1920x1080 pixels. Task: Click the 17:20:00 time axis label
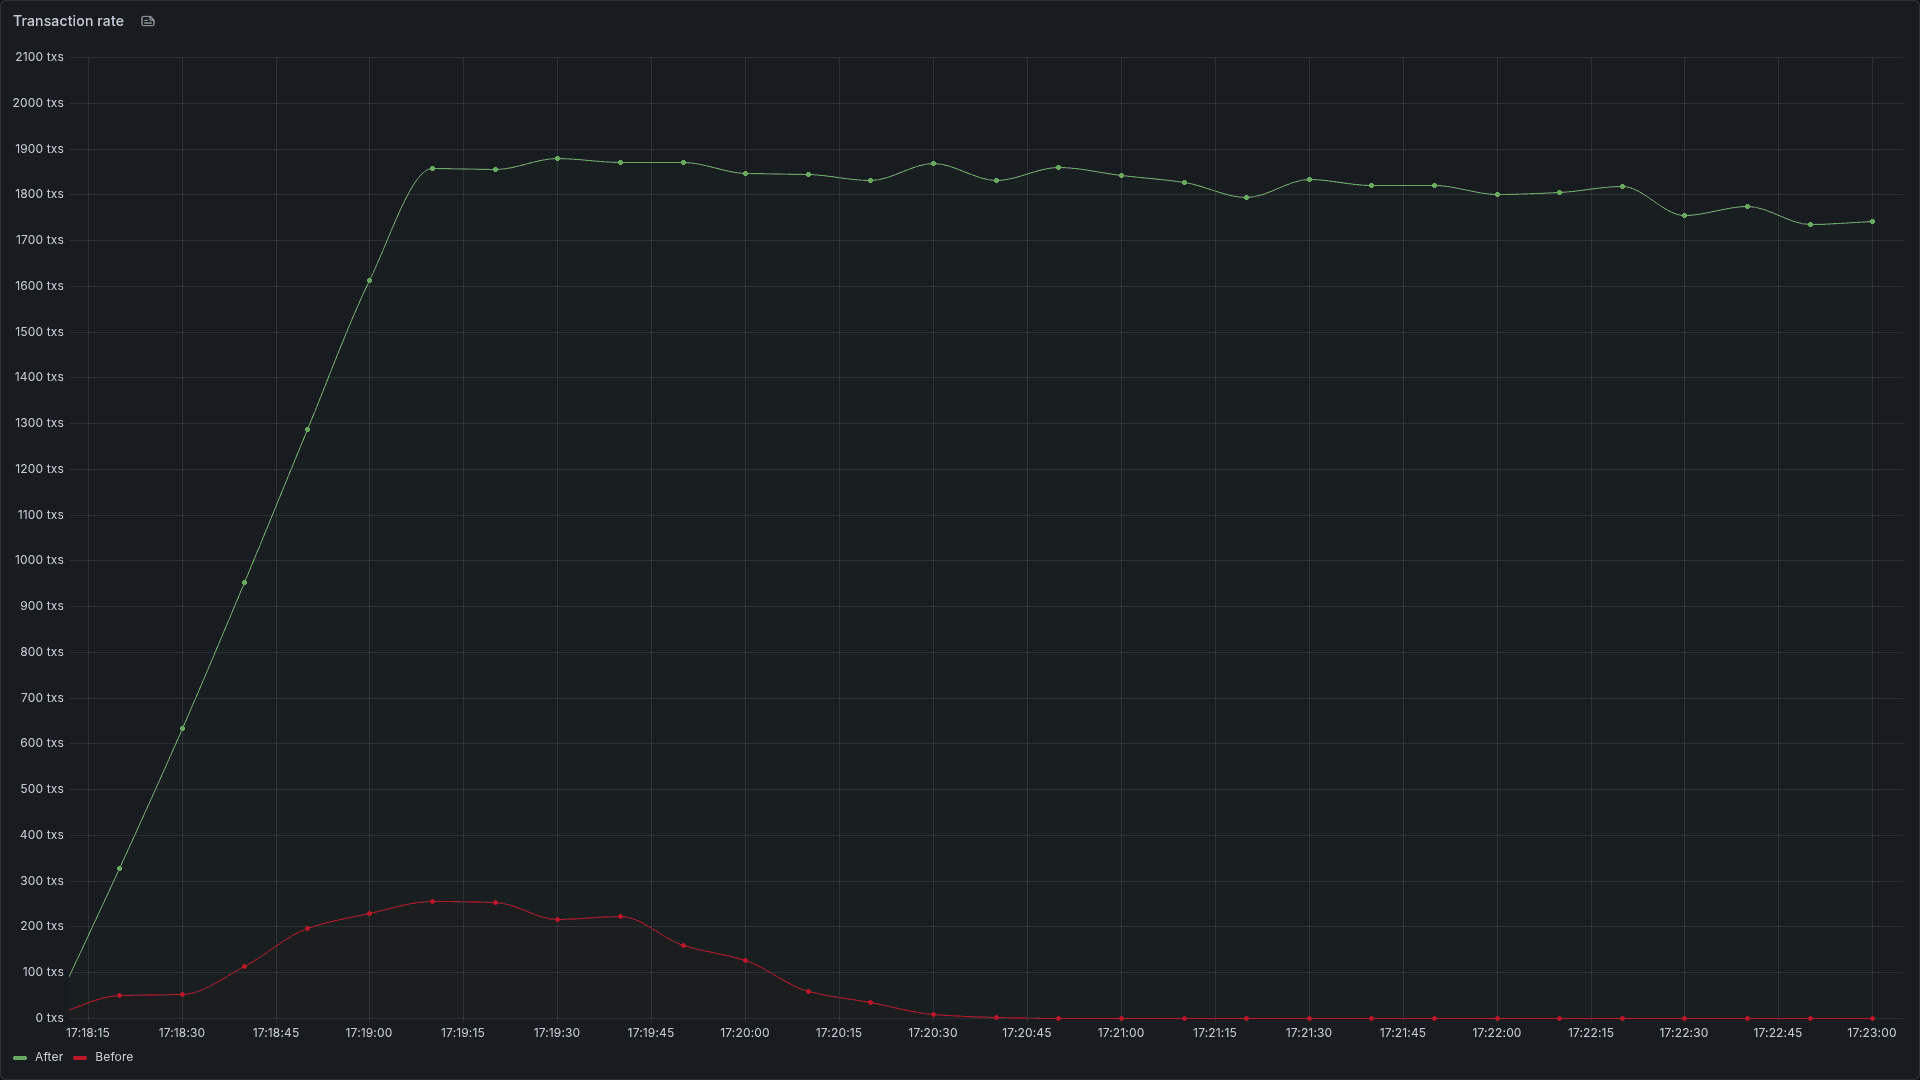pyautogui.click(x=744, y=1033)
